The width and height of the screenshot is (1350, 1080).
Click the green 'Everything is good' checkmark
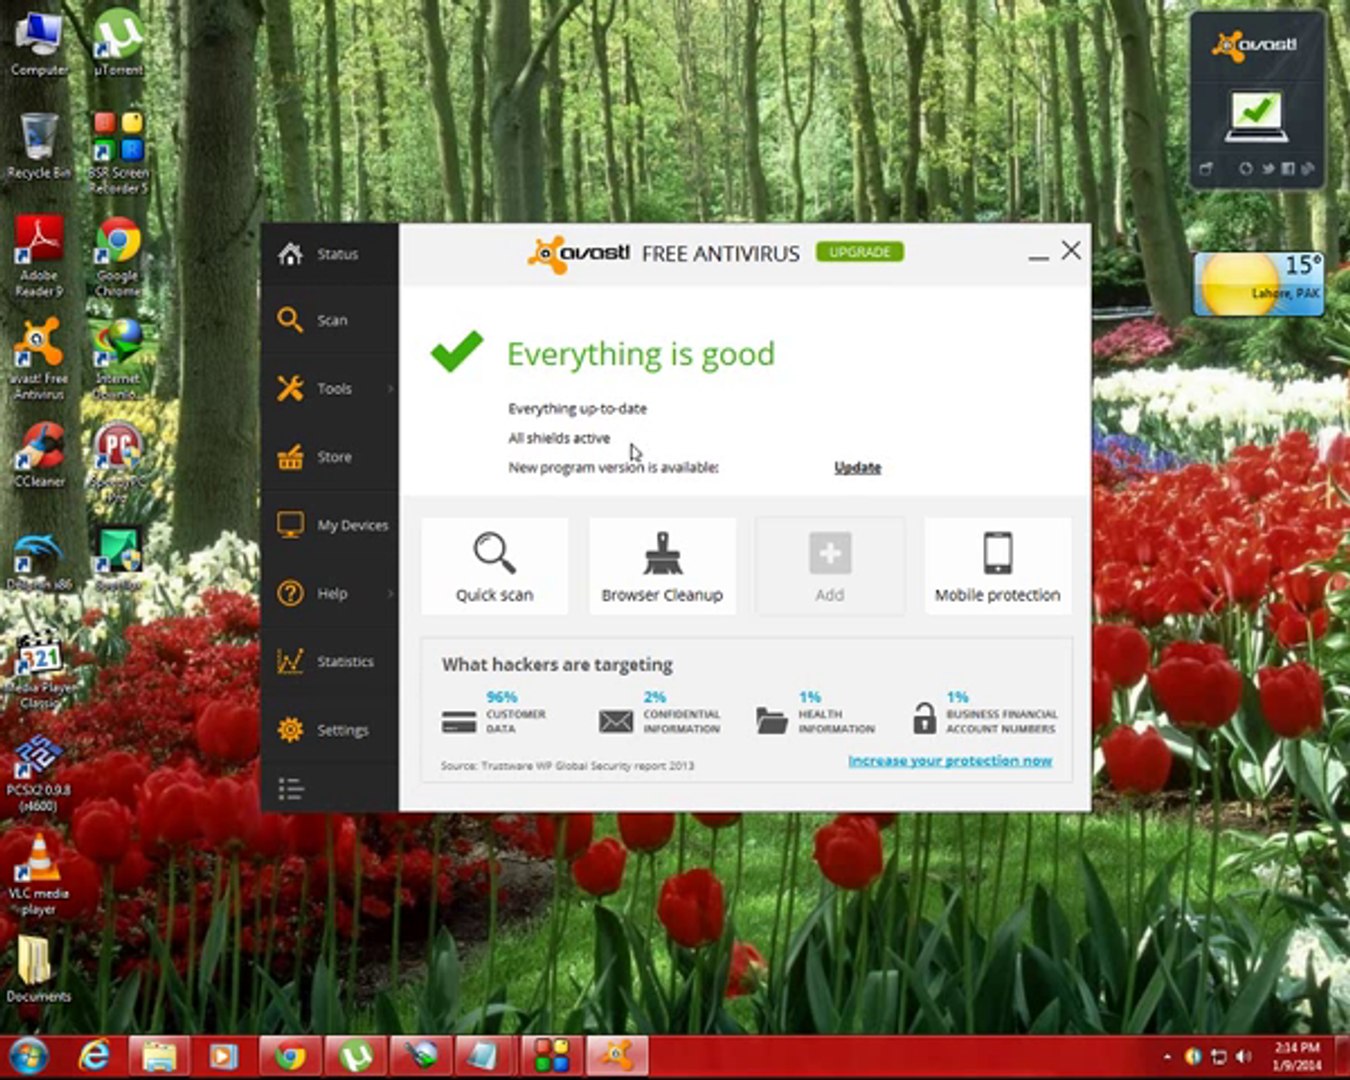[x=457, y=352]
